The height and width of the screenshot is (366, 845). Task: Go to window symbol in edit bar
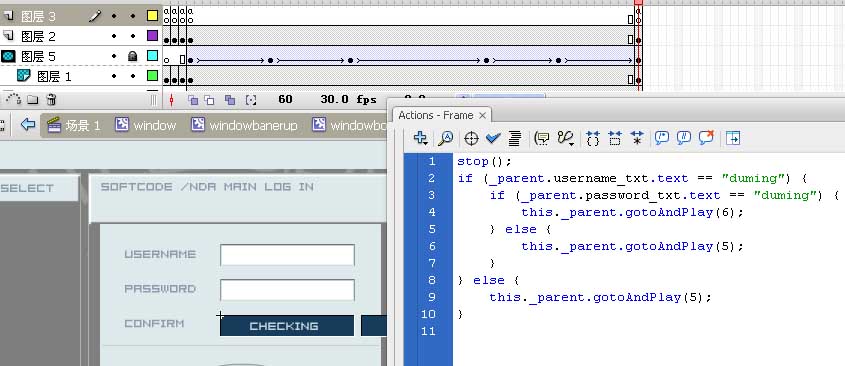[x=146, y=126]
